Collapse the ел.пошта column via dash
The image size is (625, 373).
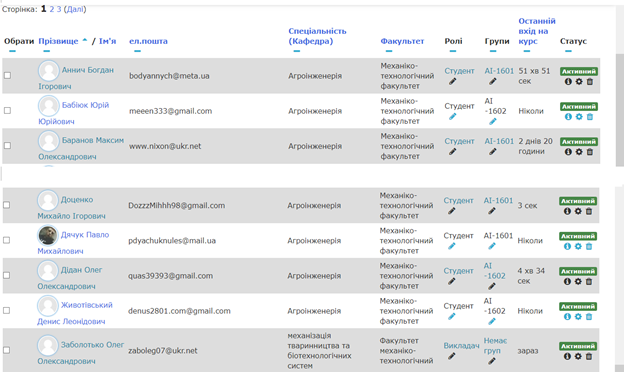(x=137, y=51)
